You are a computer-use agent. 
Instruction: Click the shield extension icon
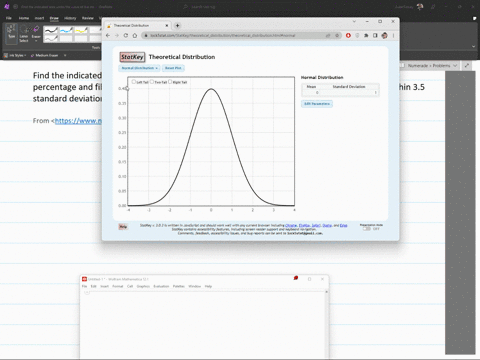(x=357, y=35)
